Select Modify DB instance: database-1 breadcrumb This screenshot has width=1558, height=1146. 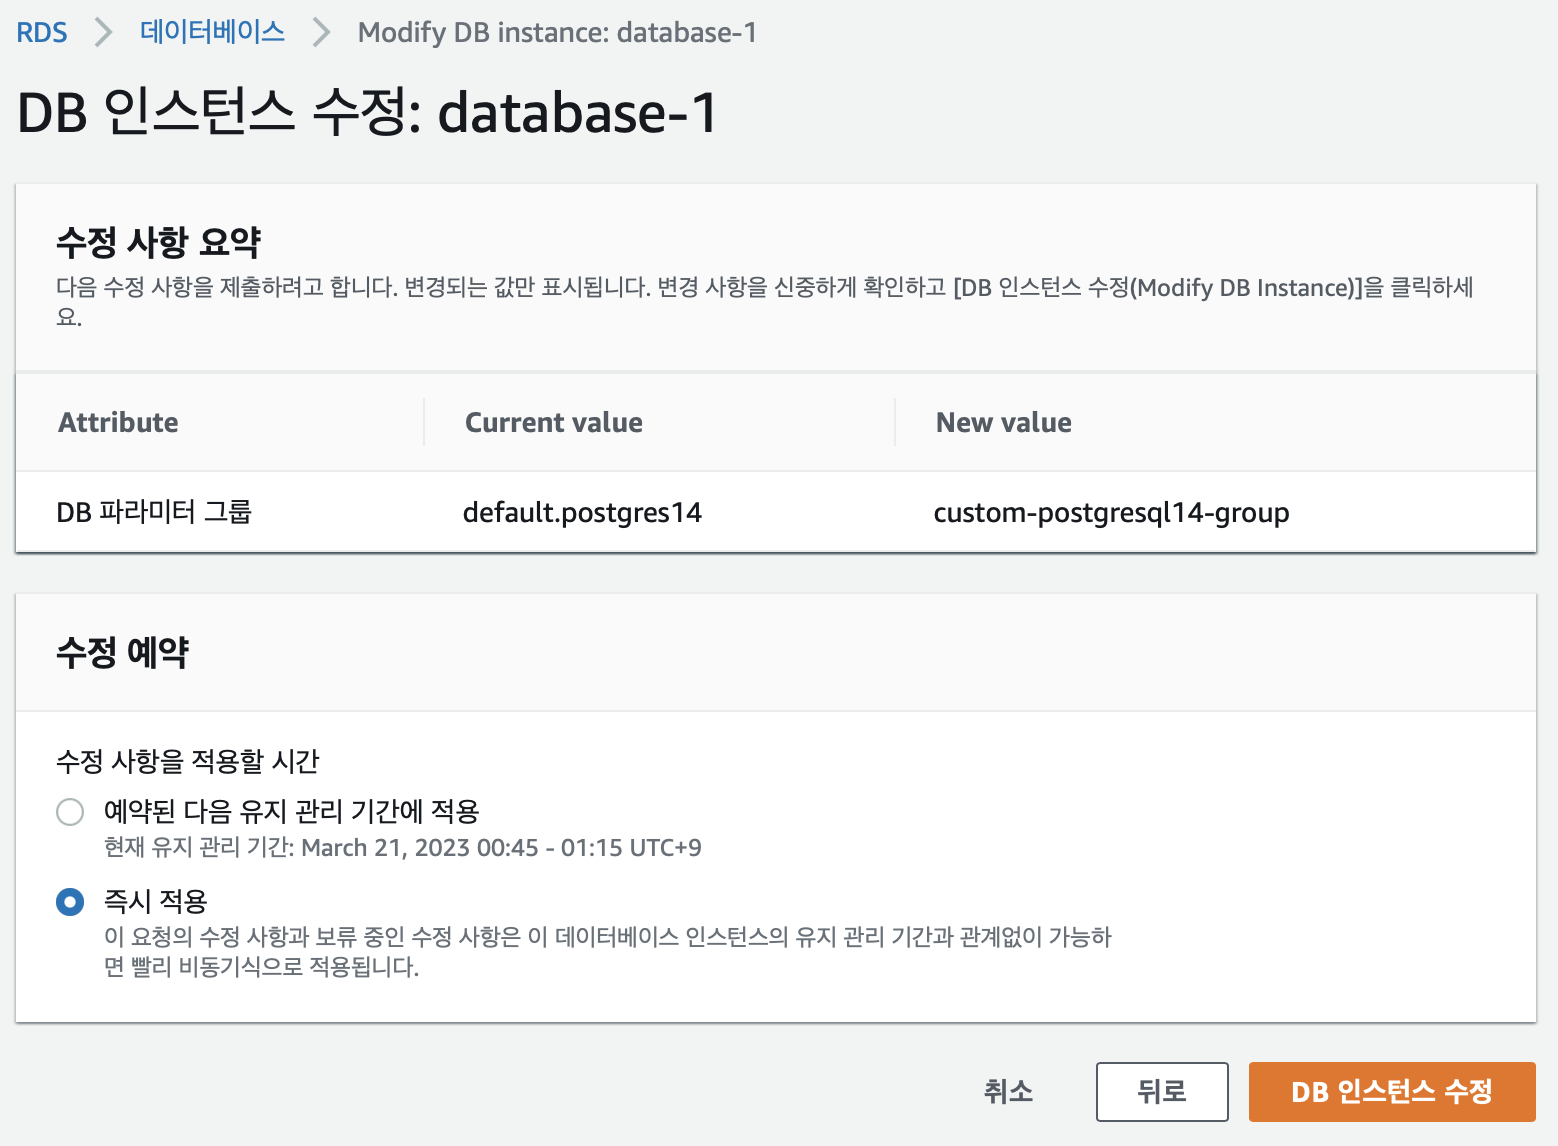557,33
